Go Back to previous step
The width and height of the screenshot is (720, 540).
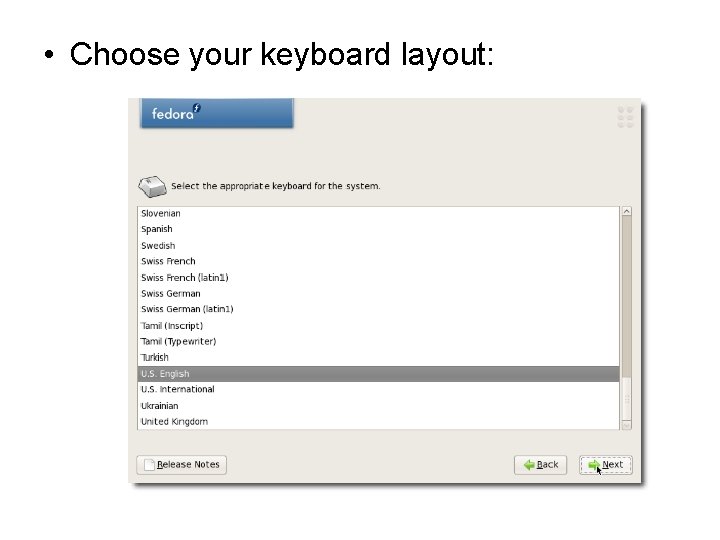(540, 465)
